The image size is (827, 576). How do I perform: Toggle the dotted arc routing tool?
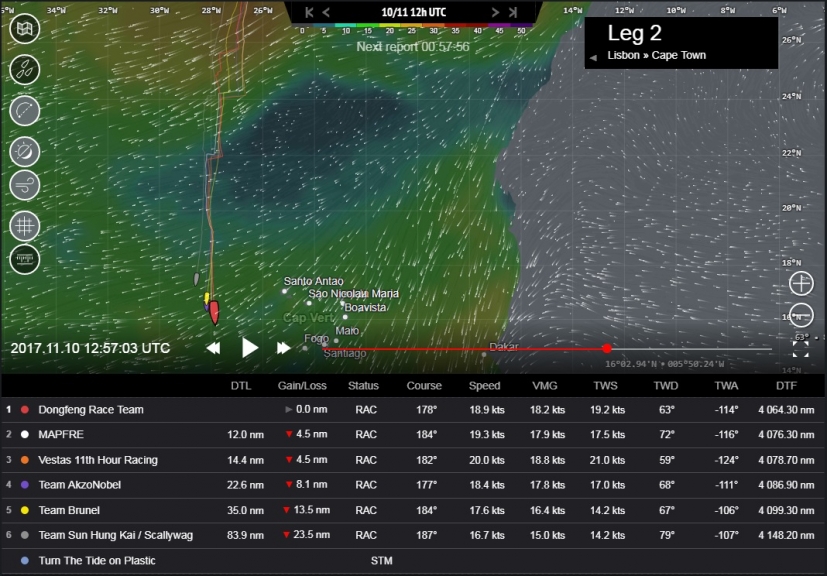[25, 111]
